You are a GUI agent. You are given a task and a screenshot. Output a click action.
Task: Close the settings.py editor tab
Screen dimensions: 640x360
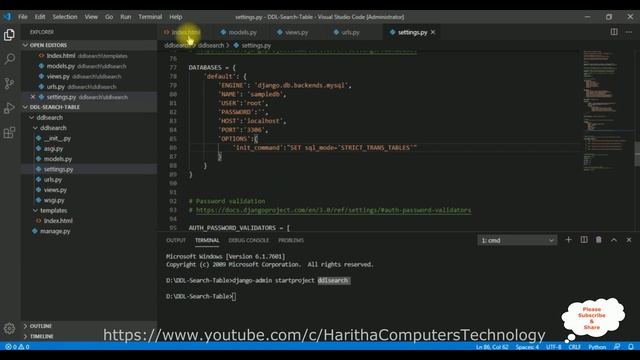pos(433,32)
